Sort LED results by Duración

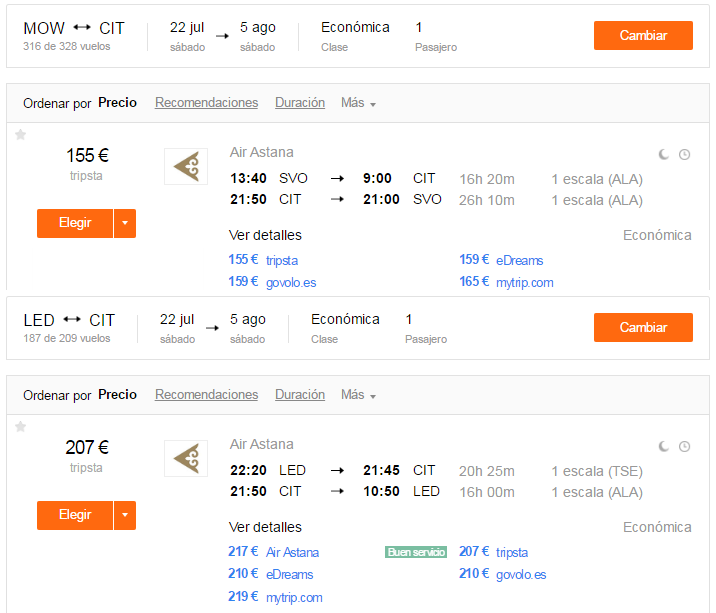300,395
